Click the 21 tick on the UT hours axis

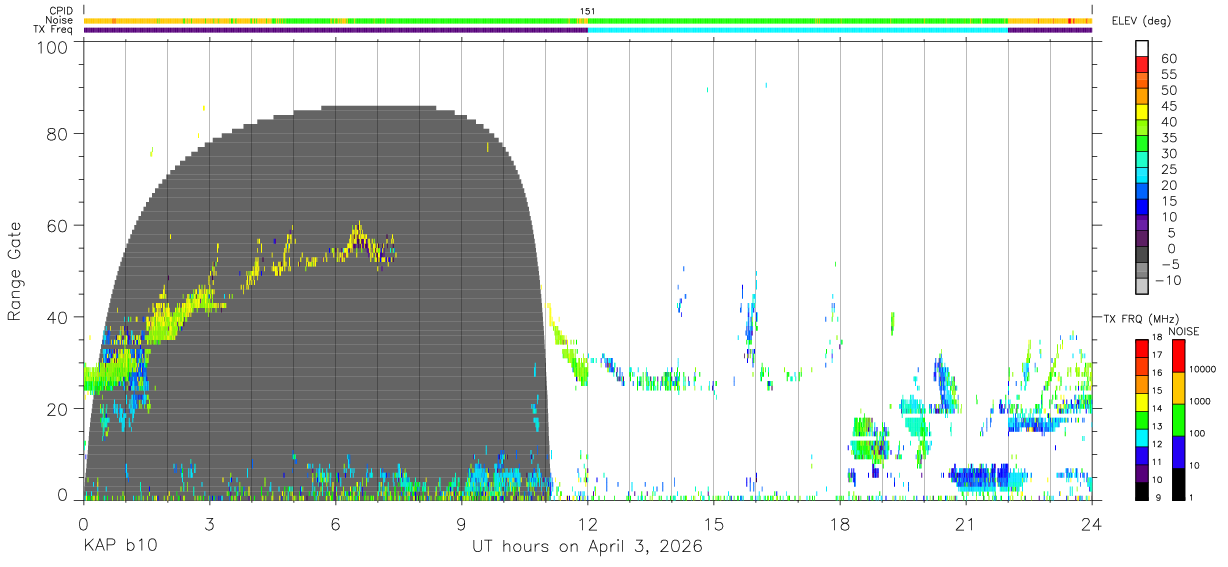click(x=965, y=524)
